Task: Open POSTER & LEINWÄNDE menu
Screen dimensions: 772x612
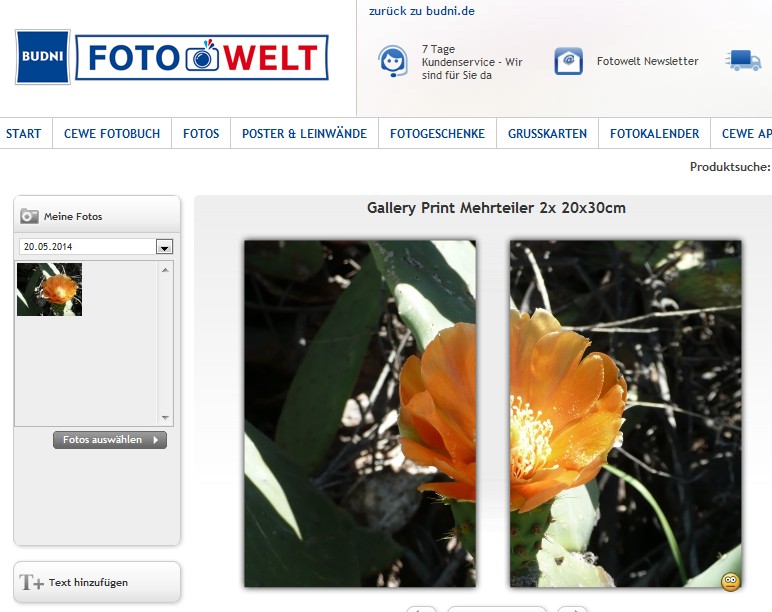Action: pyautogui.click(x=304, y=133)
